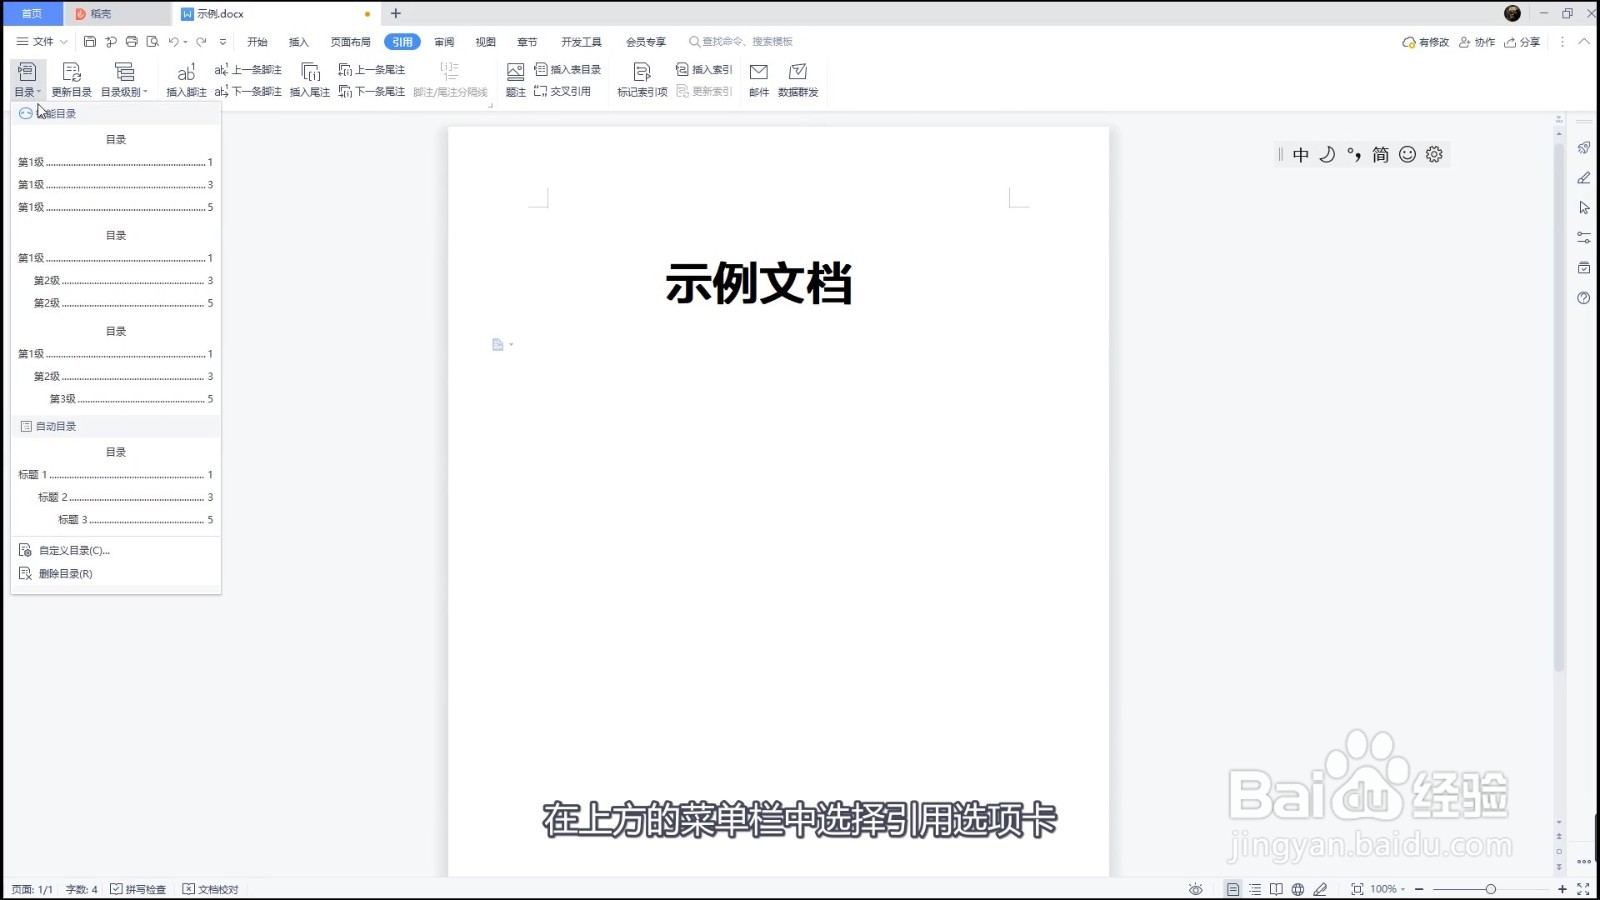The image size is (1600, 900).
Task: Click Insert Index (插入索引) button
Action: [704, 70]
